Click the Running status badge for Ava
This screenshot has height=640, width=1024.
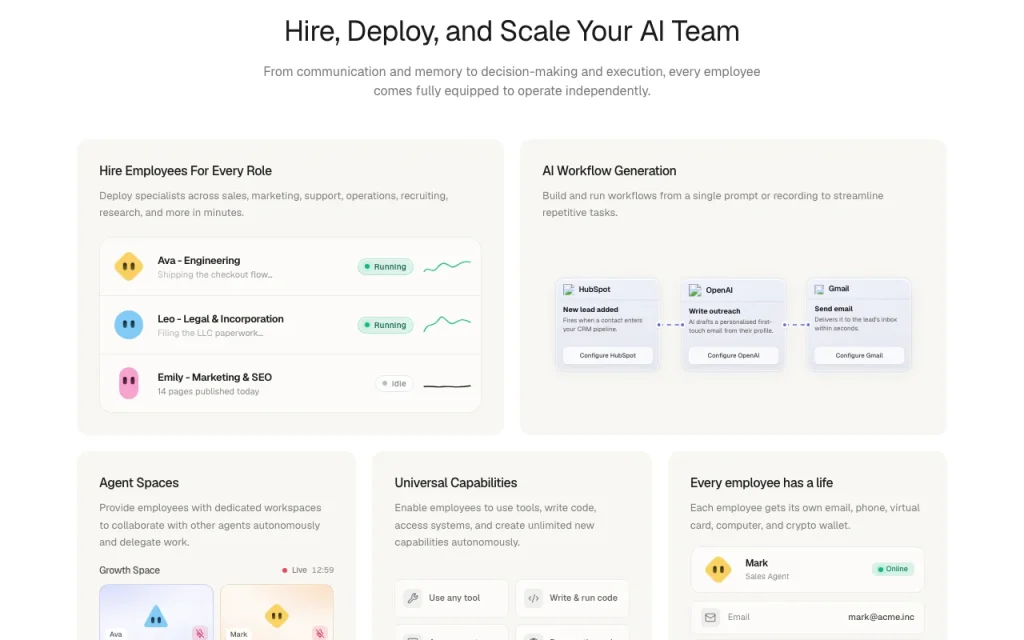click(385, 266)
